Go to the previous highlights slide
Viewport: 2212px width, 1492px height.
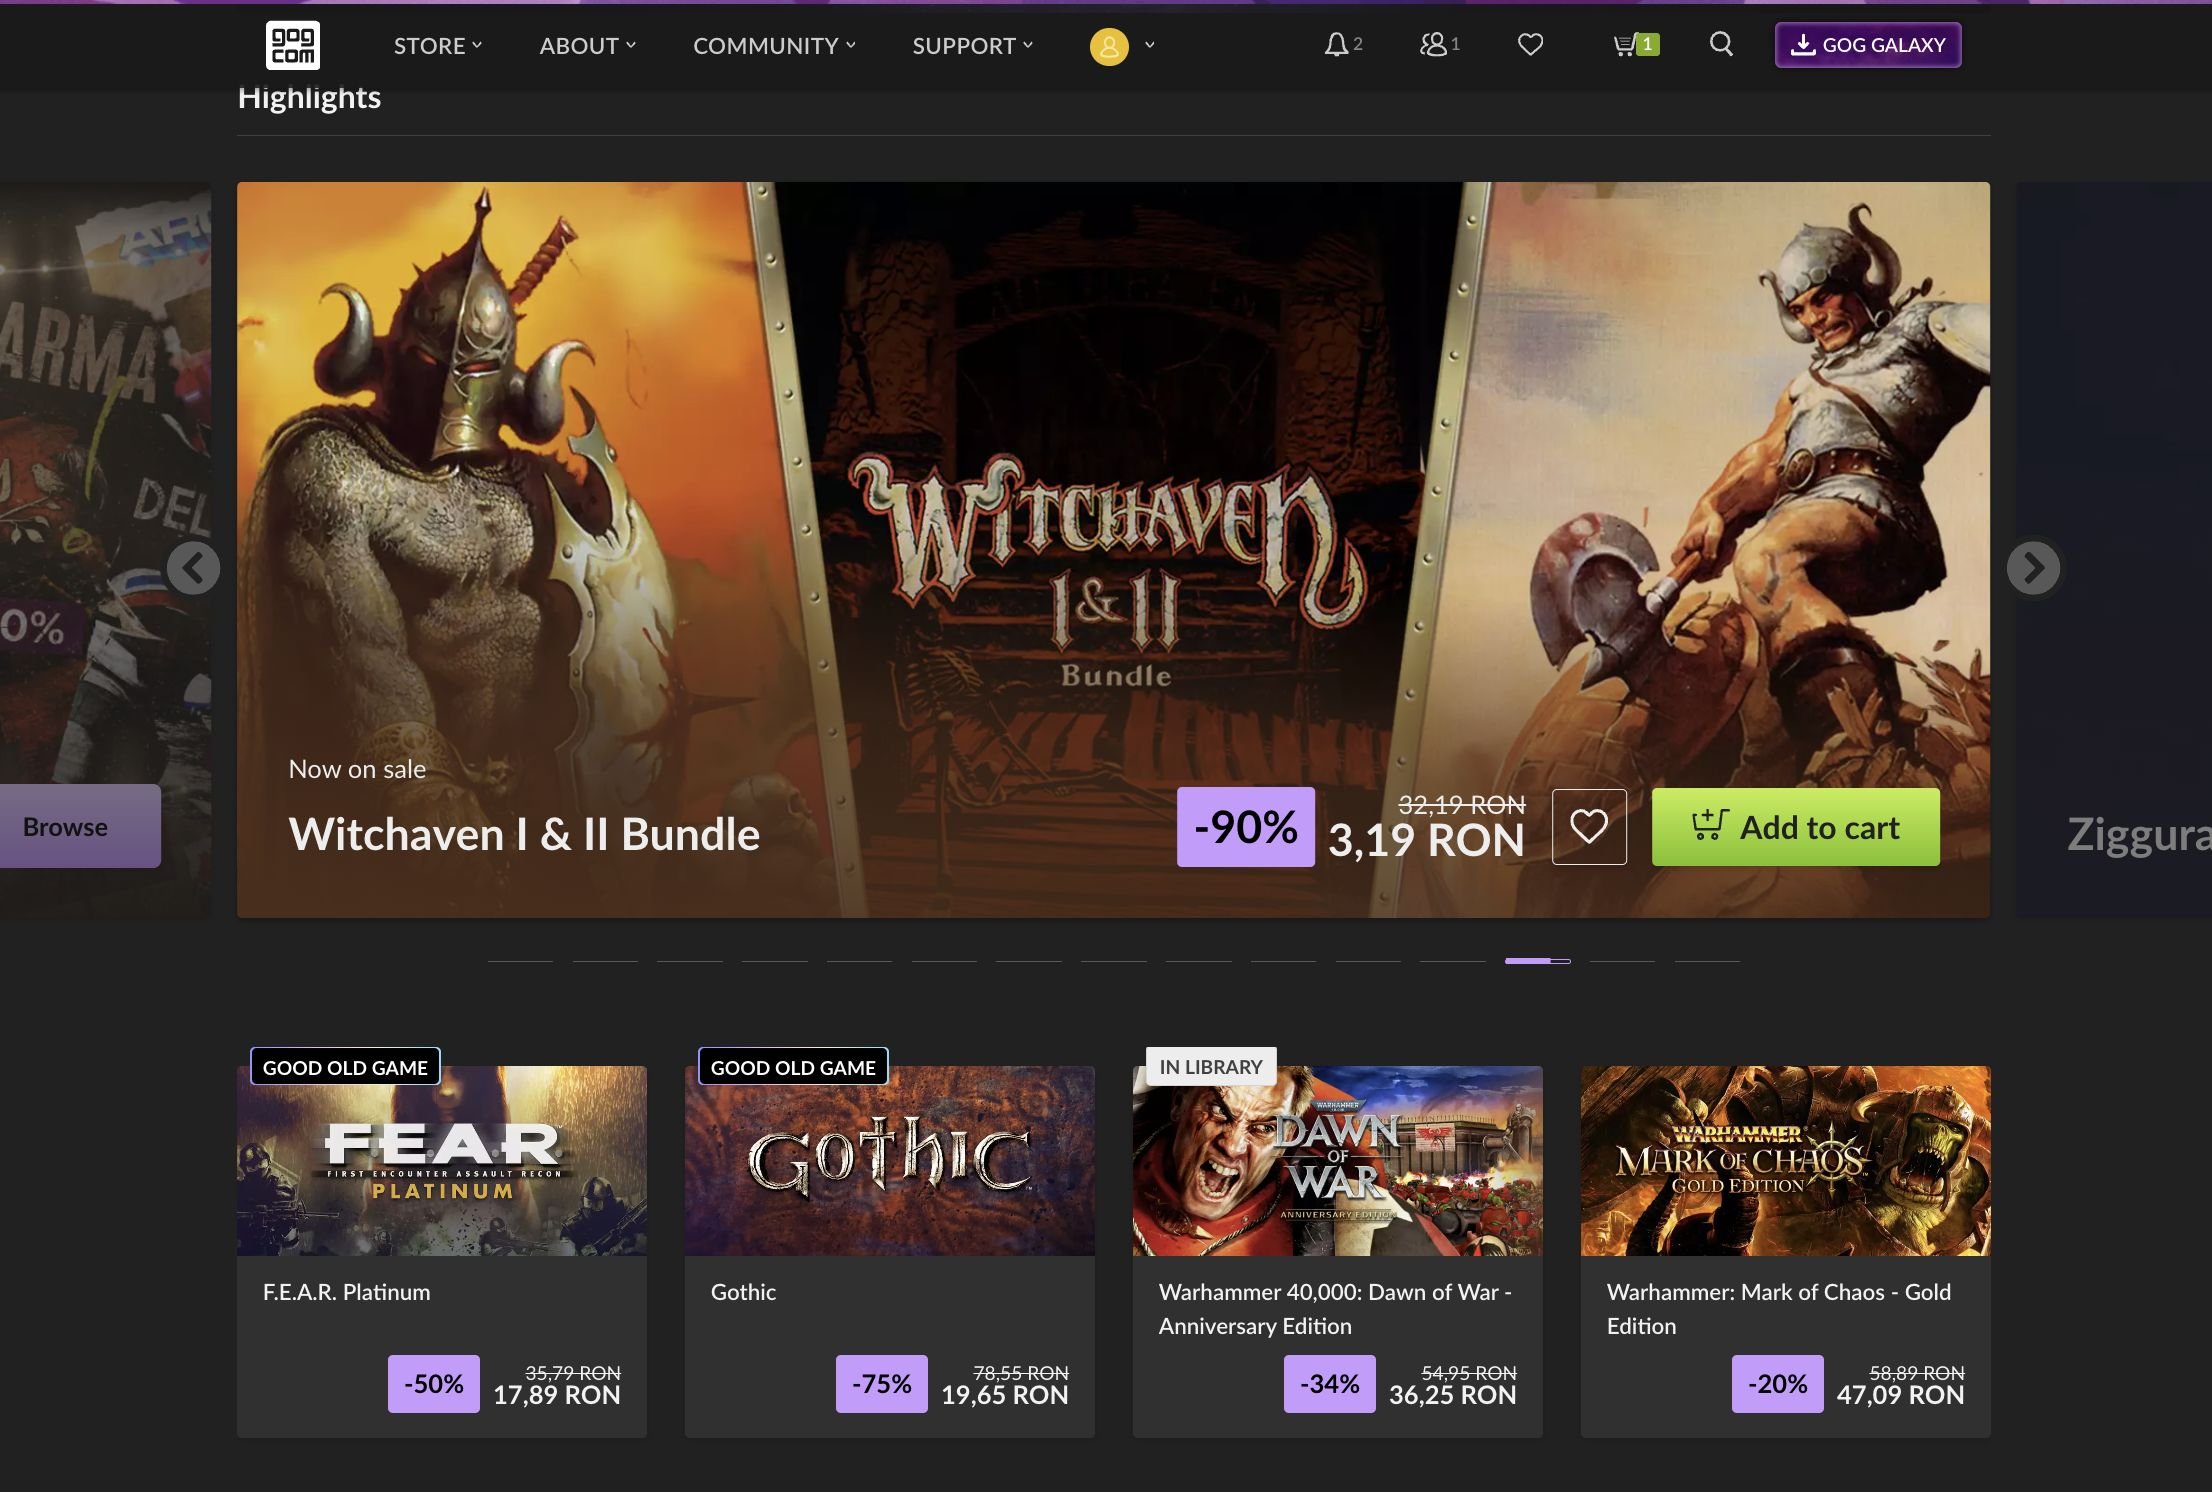click(x=193, y=568)
